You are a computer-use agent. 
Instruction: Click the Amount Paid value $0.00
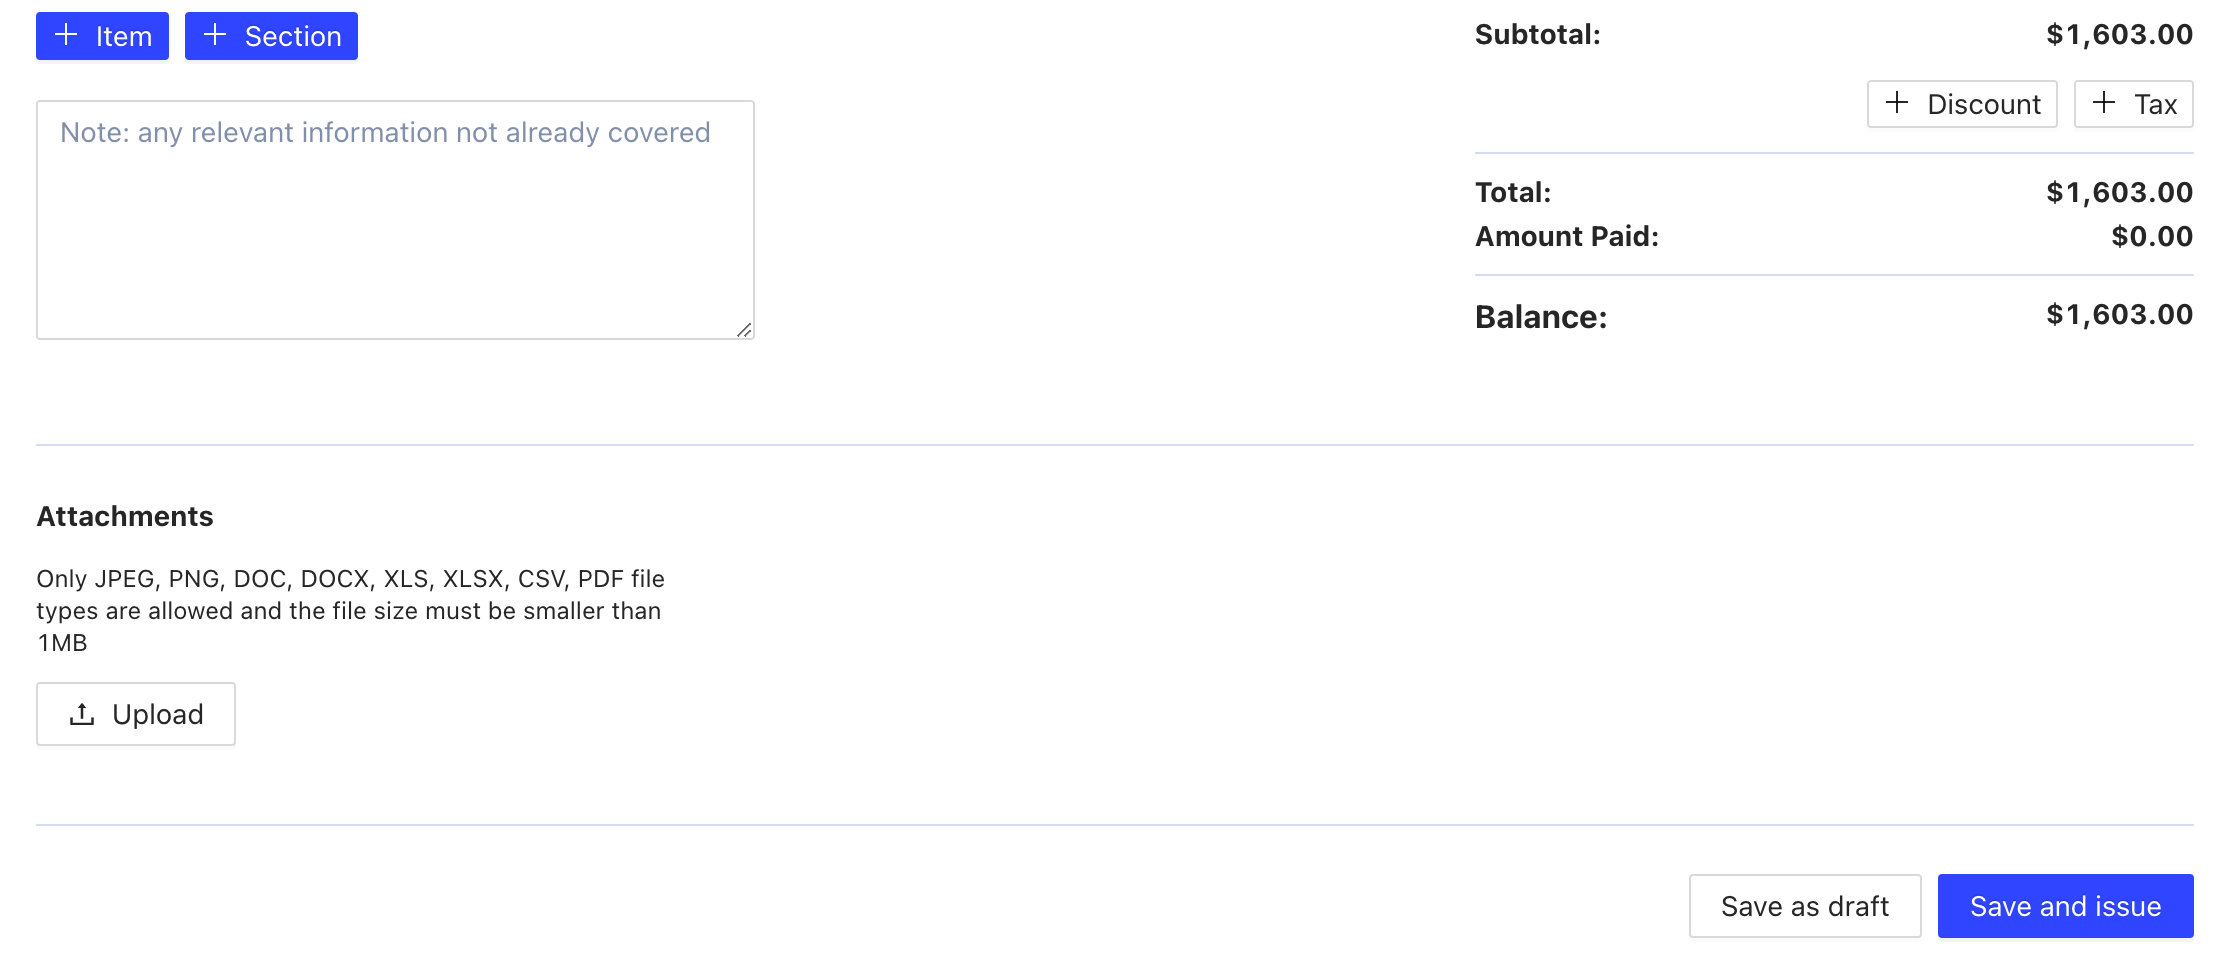coord(2152,236)
